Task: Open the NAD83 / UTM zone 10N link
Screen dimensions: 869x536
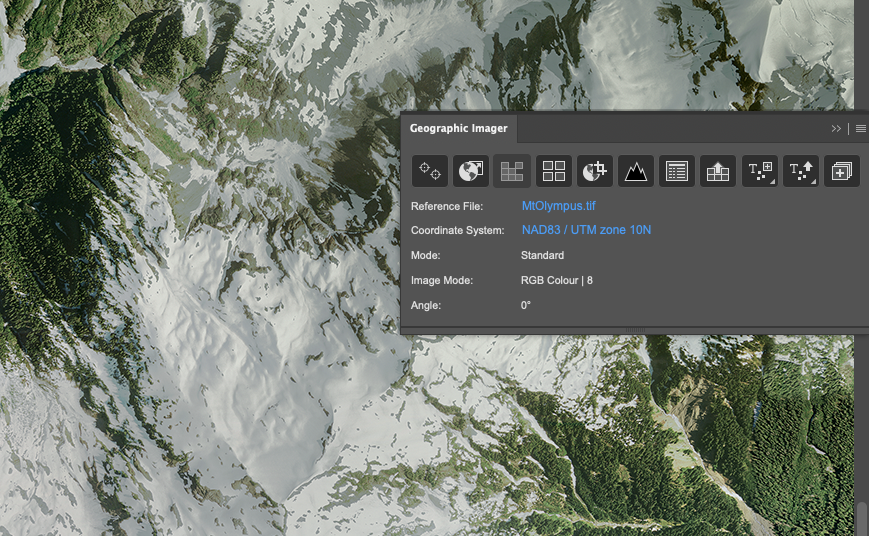Action: tap(586, 230)
